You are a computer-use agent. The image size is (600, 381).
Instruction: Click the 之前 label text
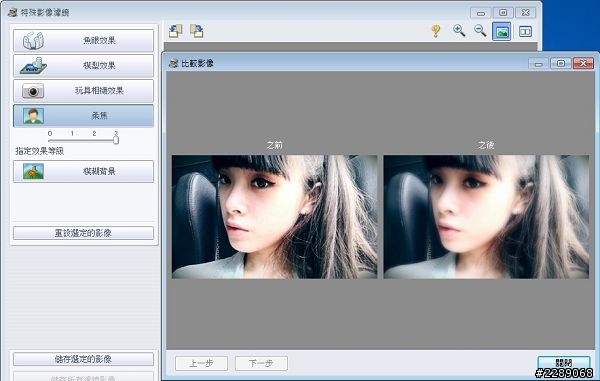click(274, 145)
